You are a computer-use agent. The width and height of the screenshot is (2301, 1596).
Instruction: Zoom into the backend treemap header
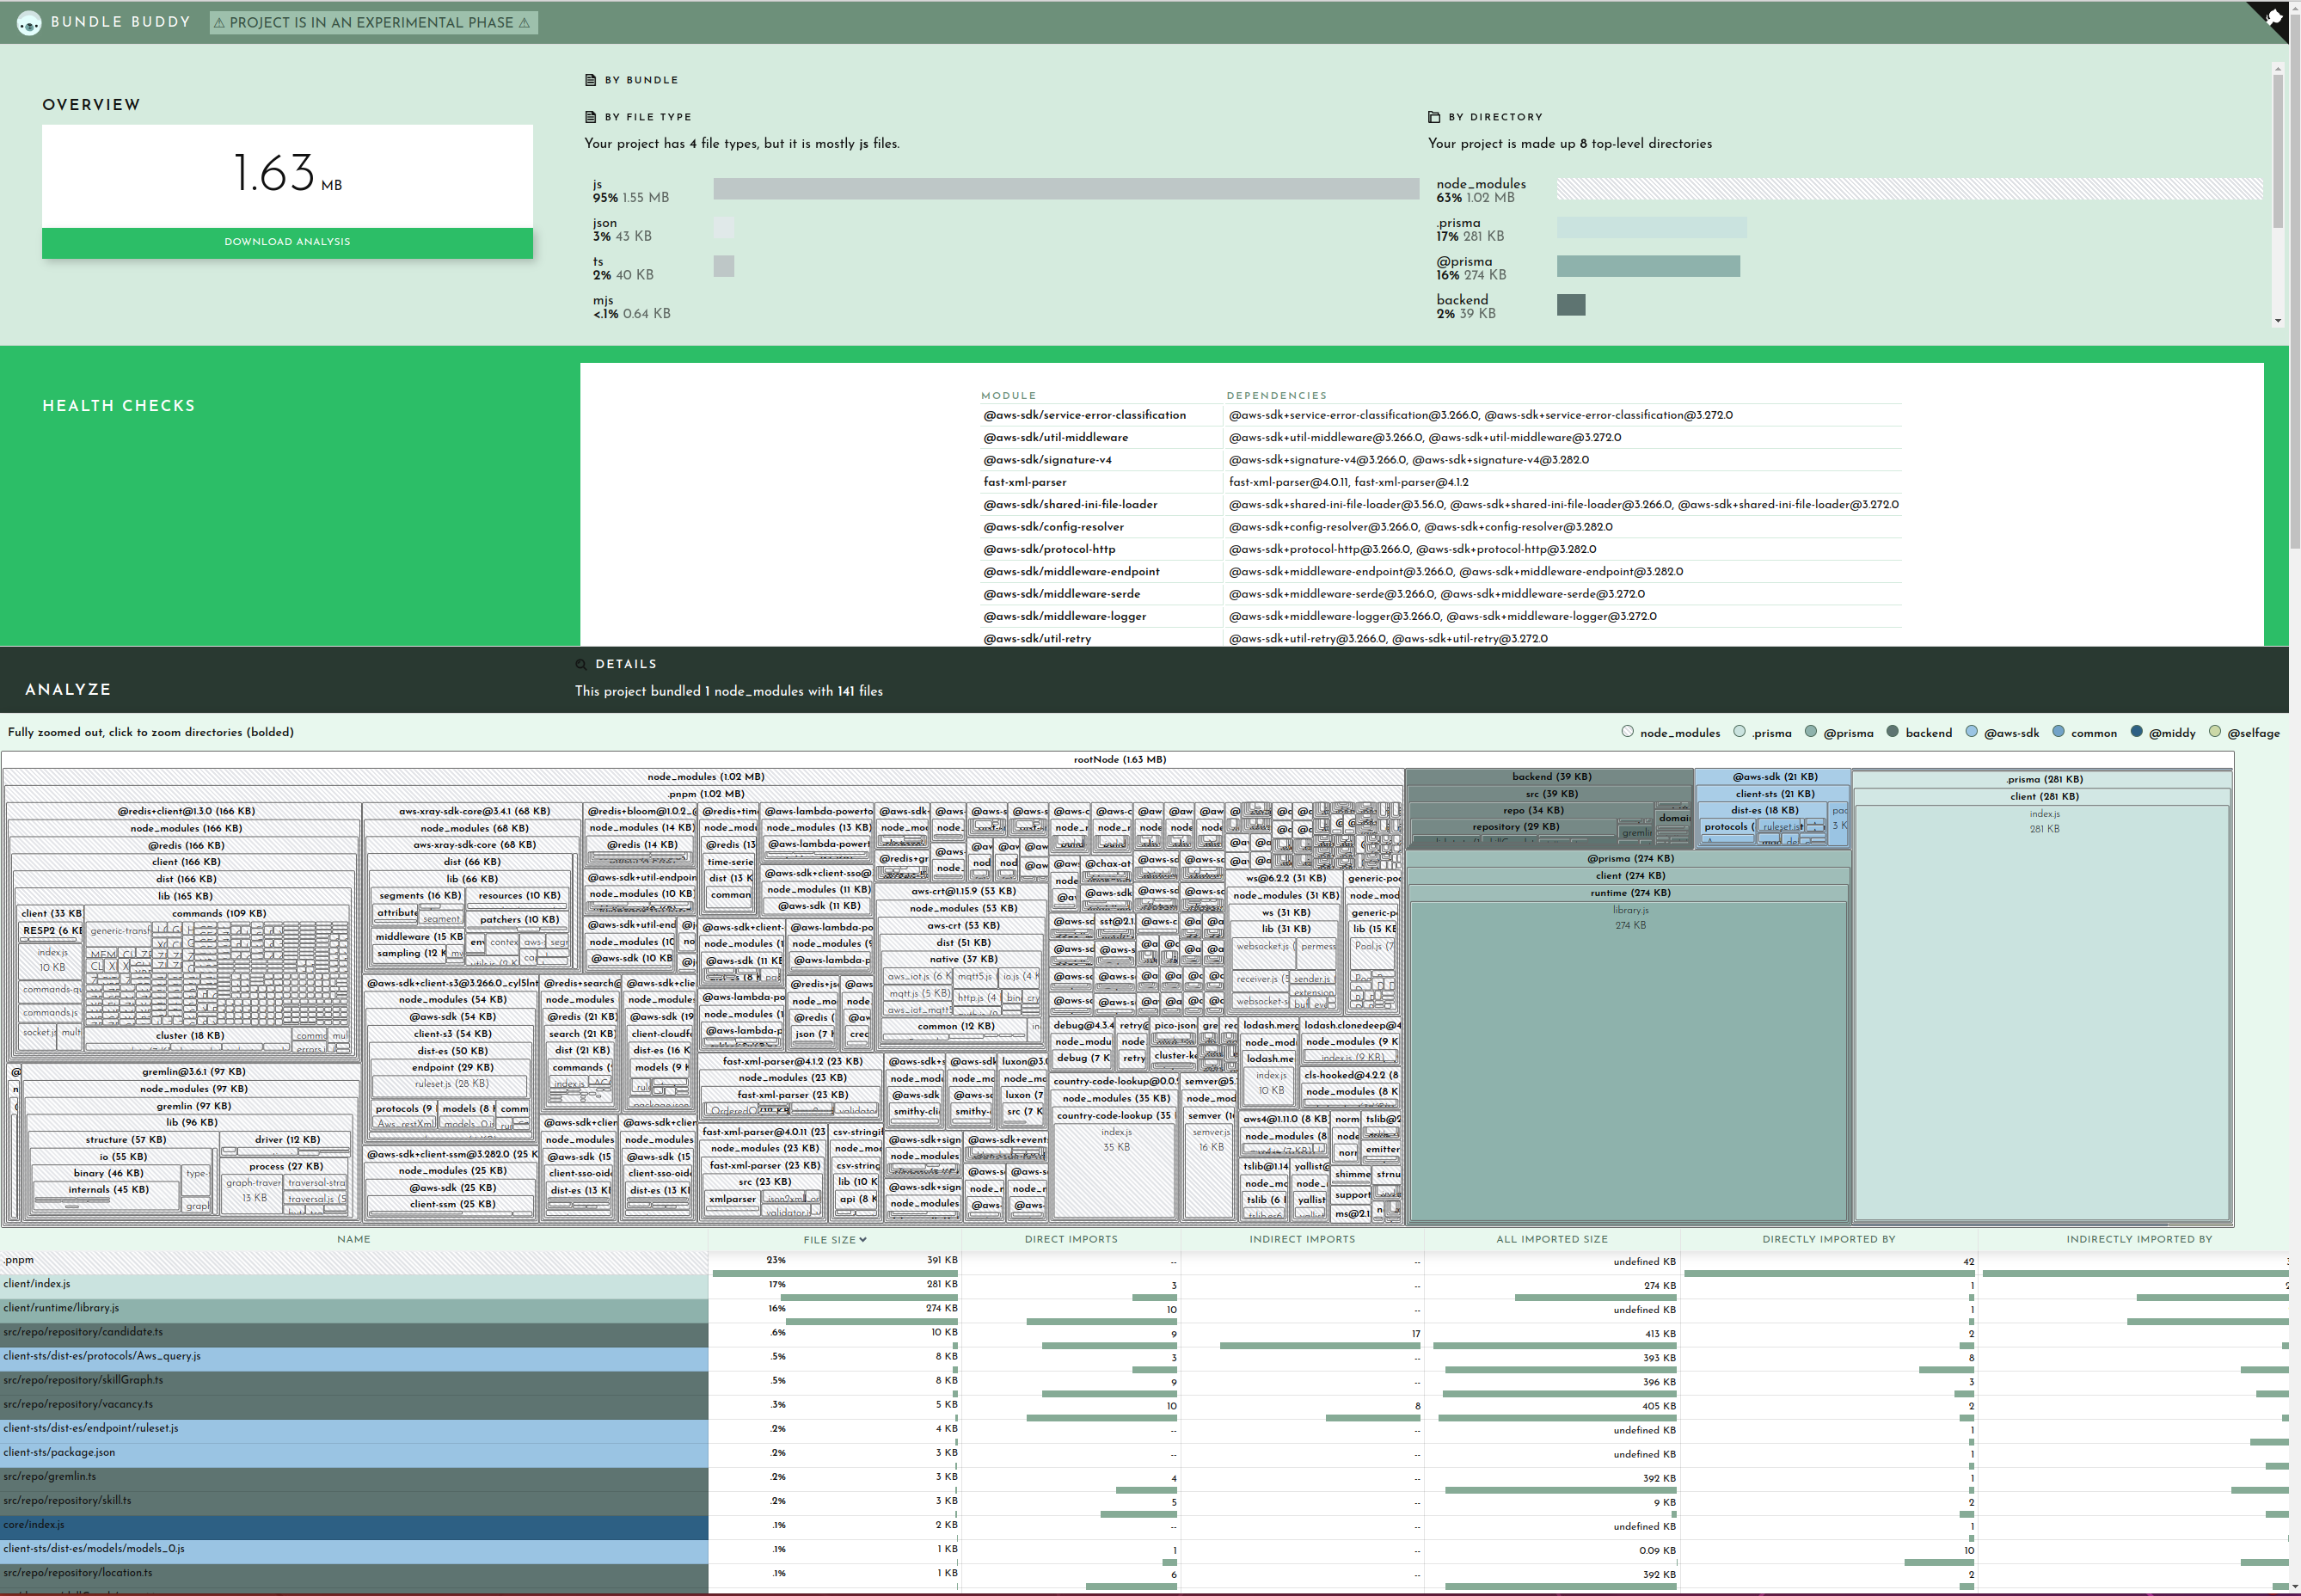pyautogui.click(x=1550, y=777)
